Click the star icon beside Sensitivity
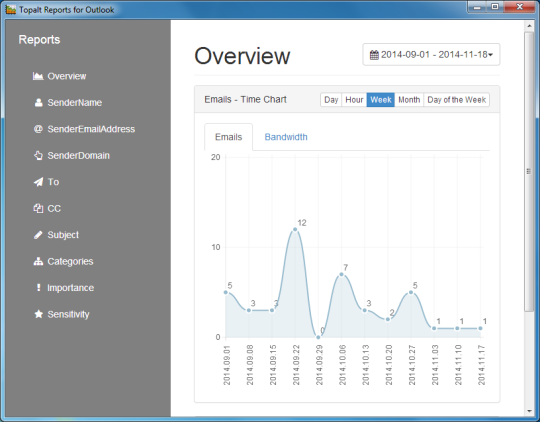Viewport: 540px width, 422px height. pos(39,314)
